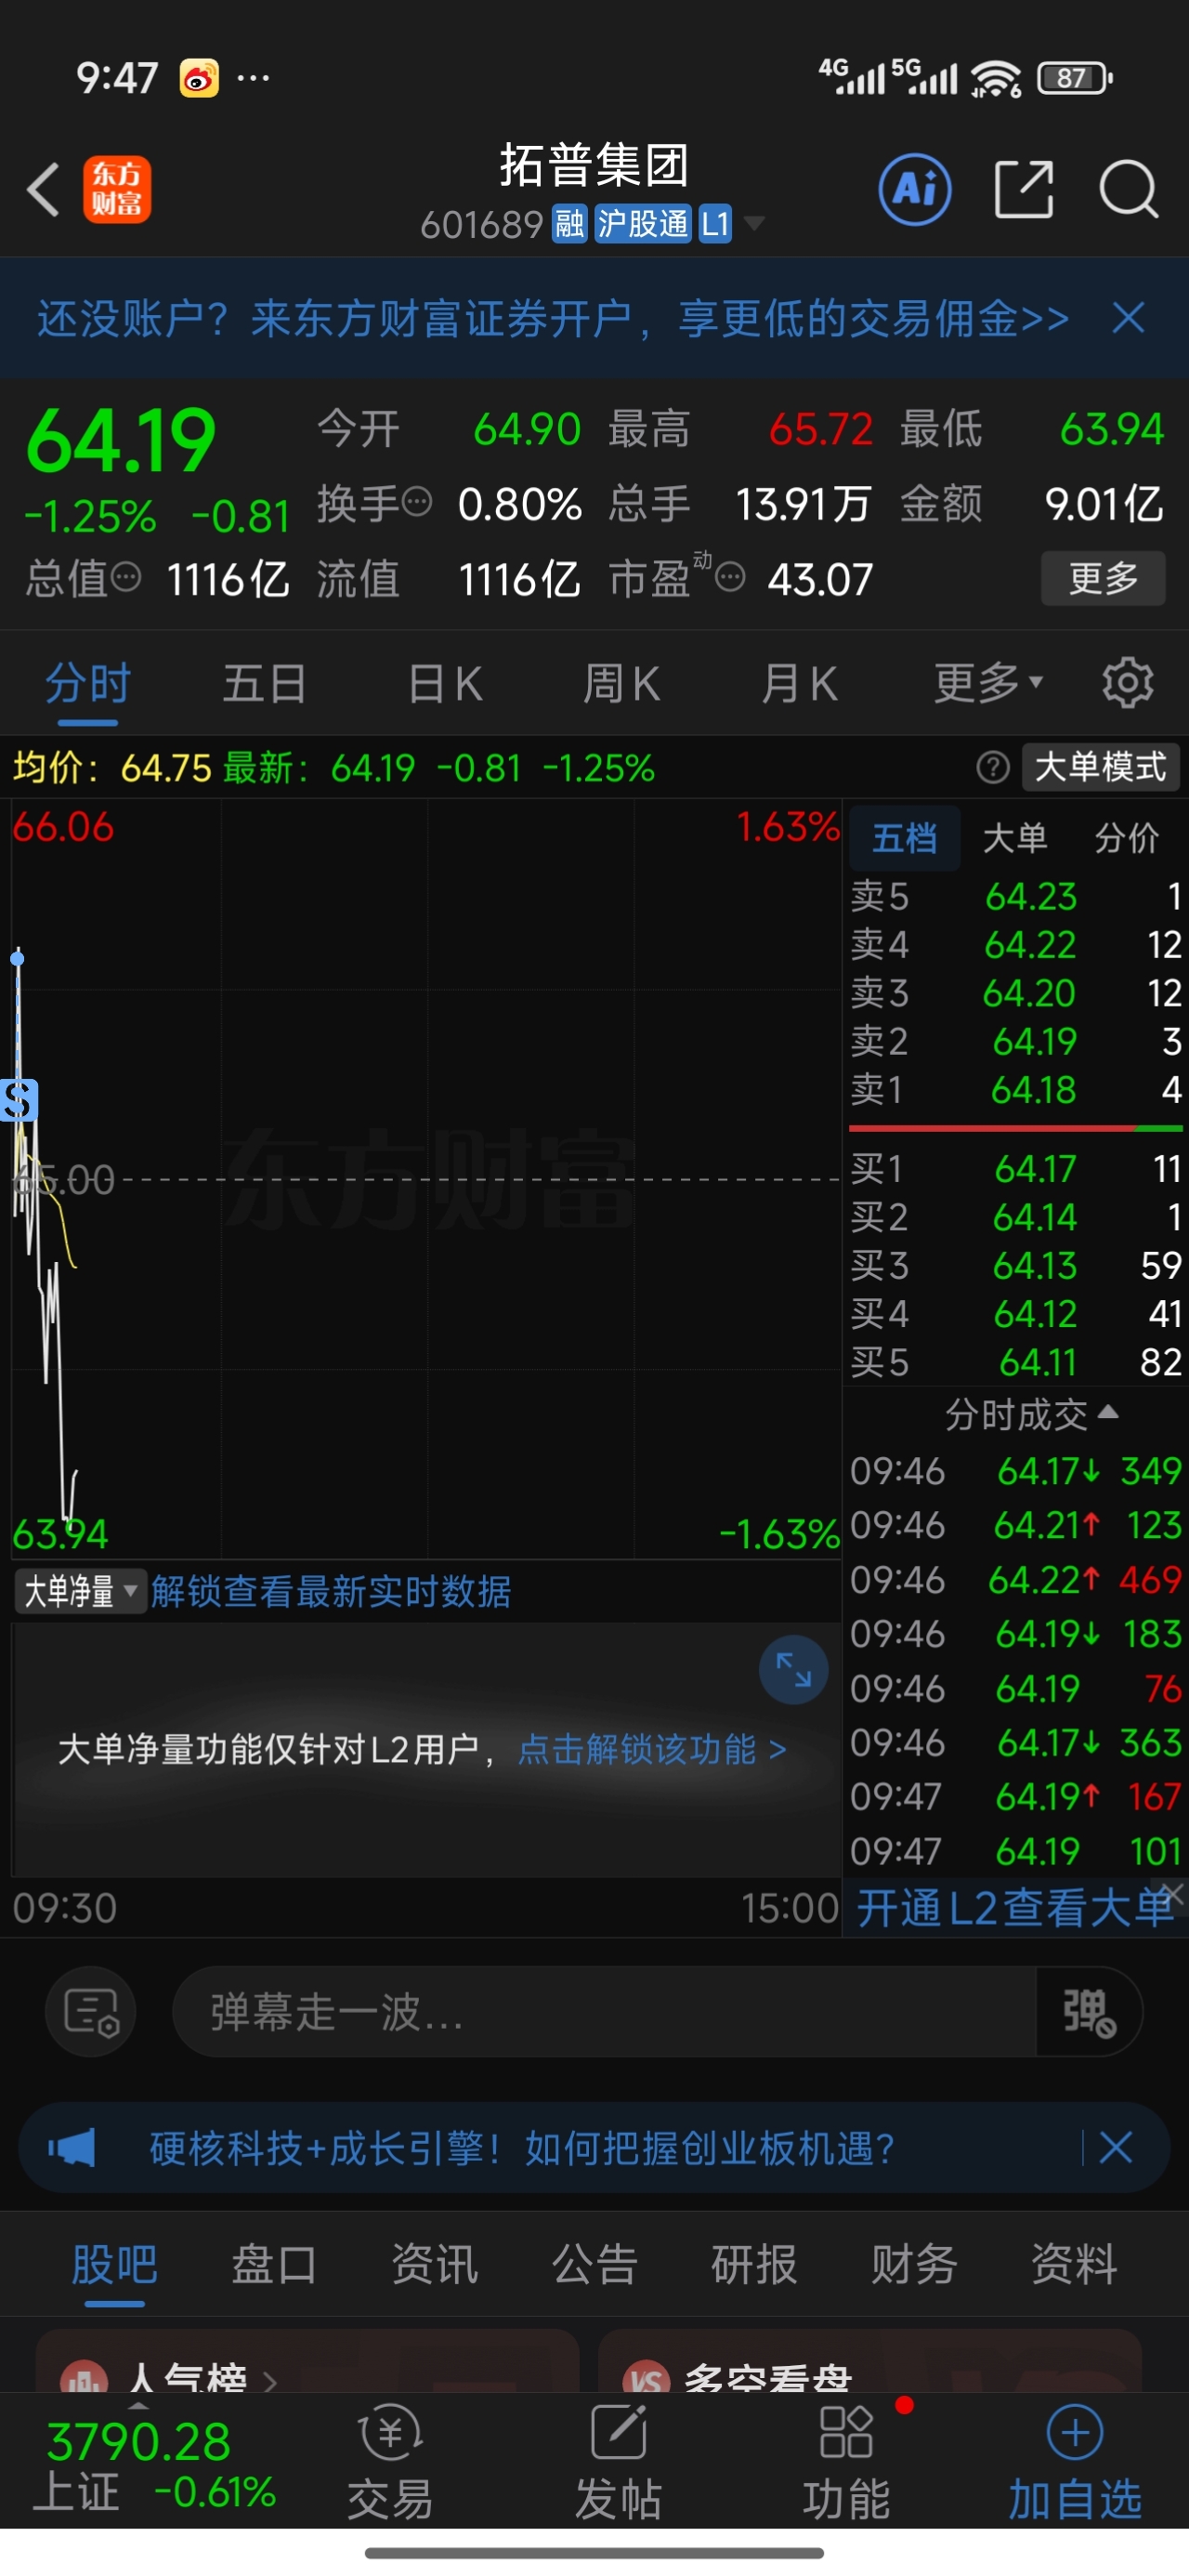Switch to the 资料 tab
The image size is (1189, 2576).
click(1074, 2265)
